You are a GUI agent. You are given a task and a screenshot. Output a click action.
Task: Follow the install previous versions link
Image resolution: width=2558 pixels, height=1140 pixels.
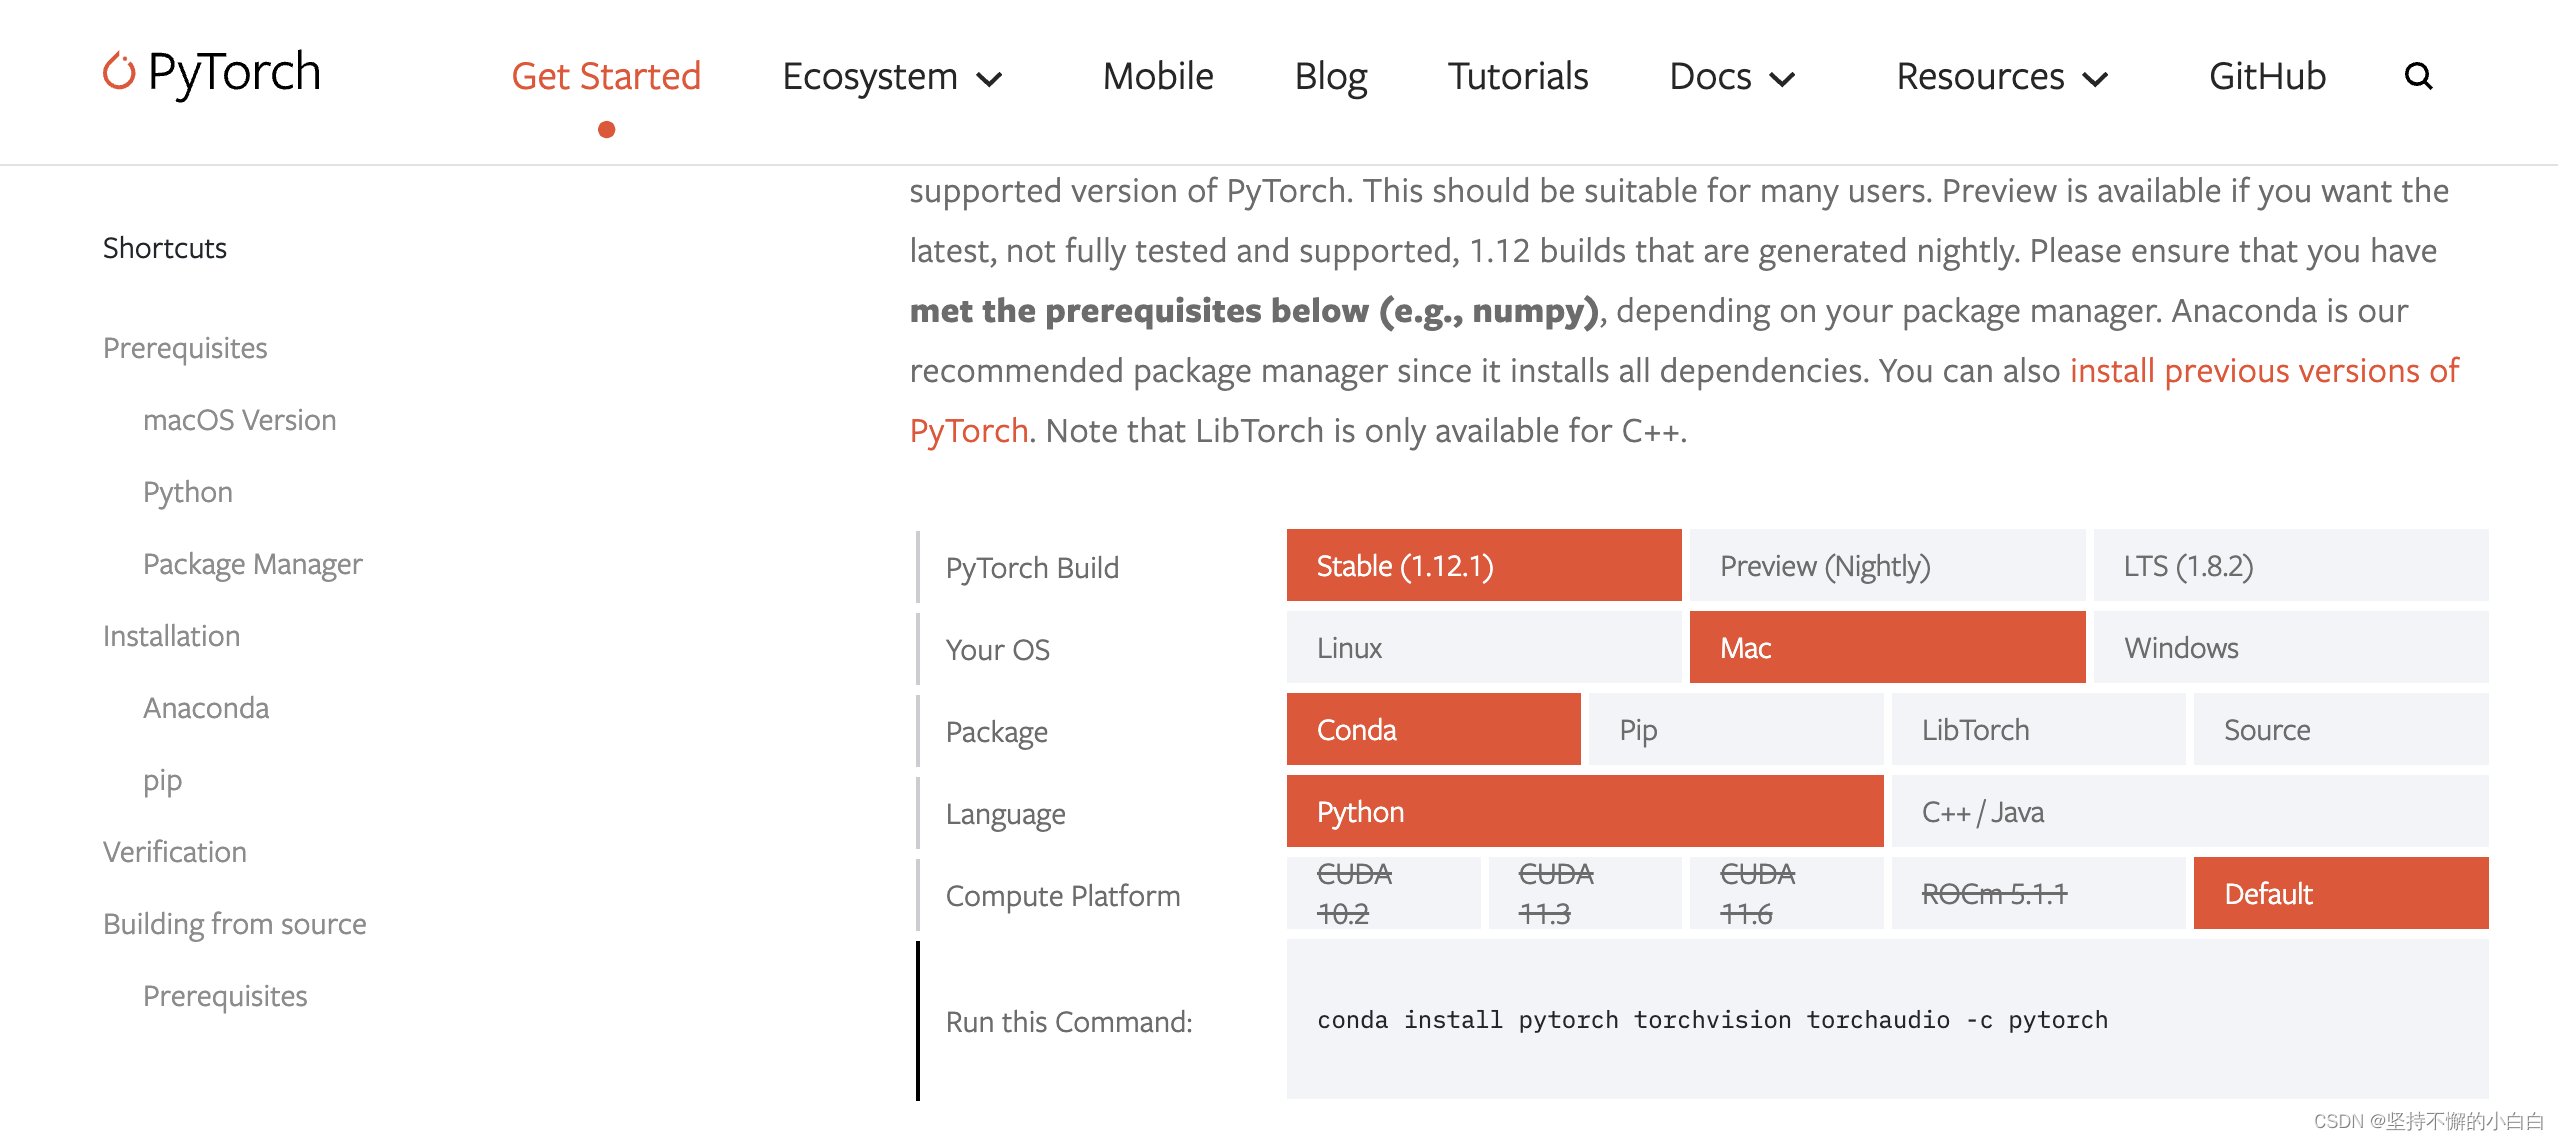point(2264,371)
